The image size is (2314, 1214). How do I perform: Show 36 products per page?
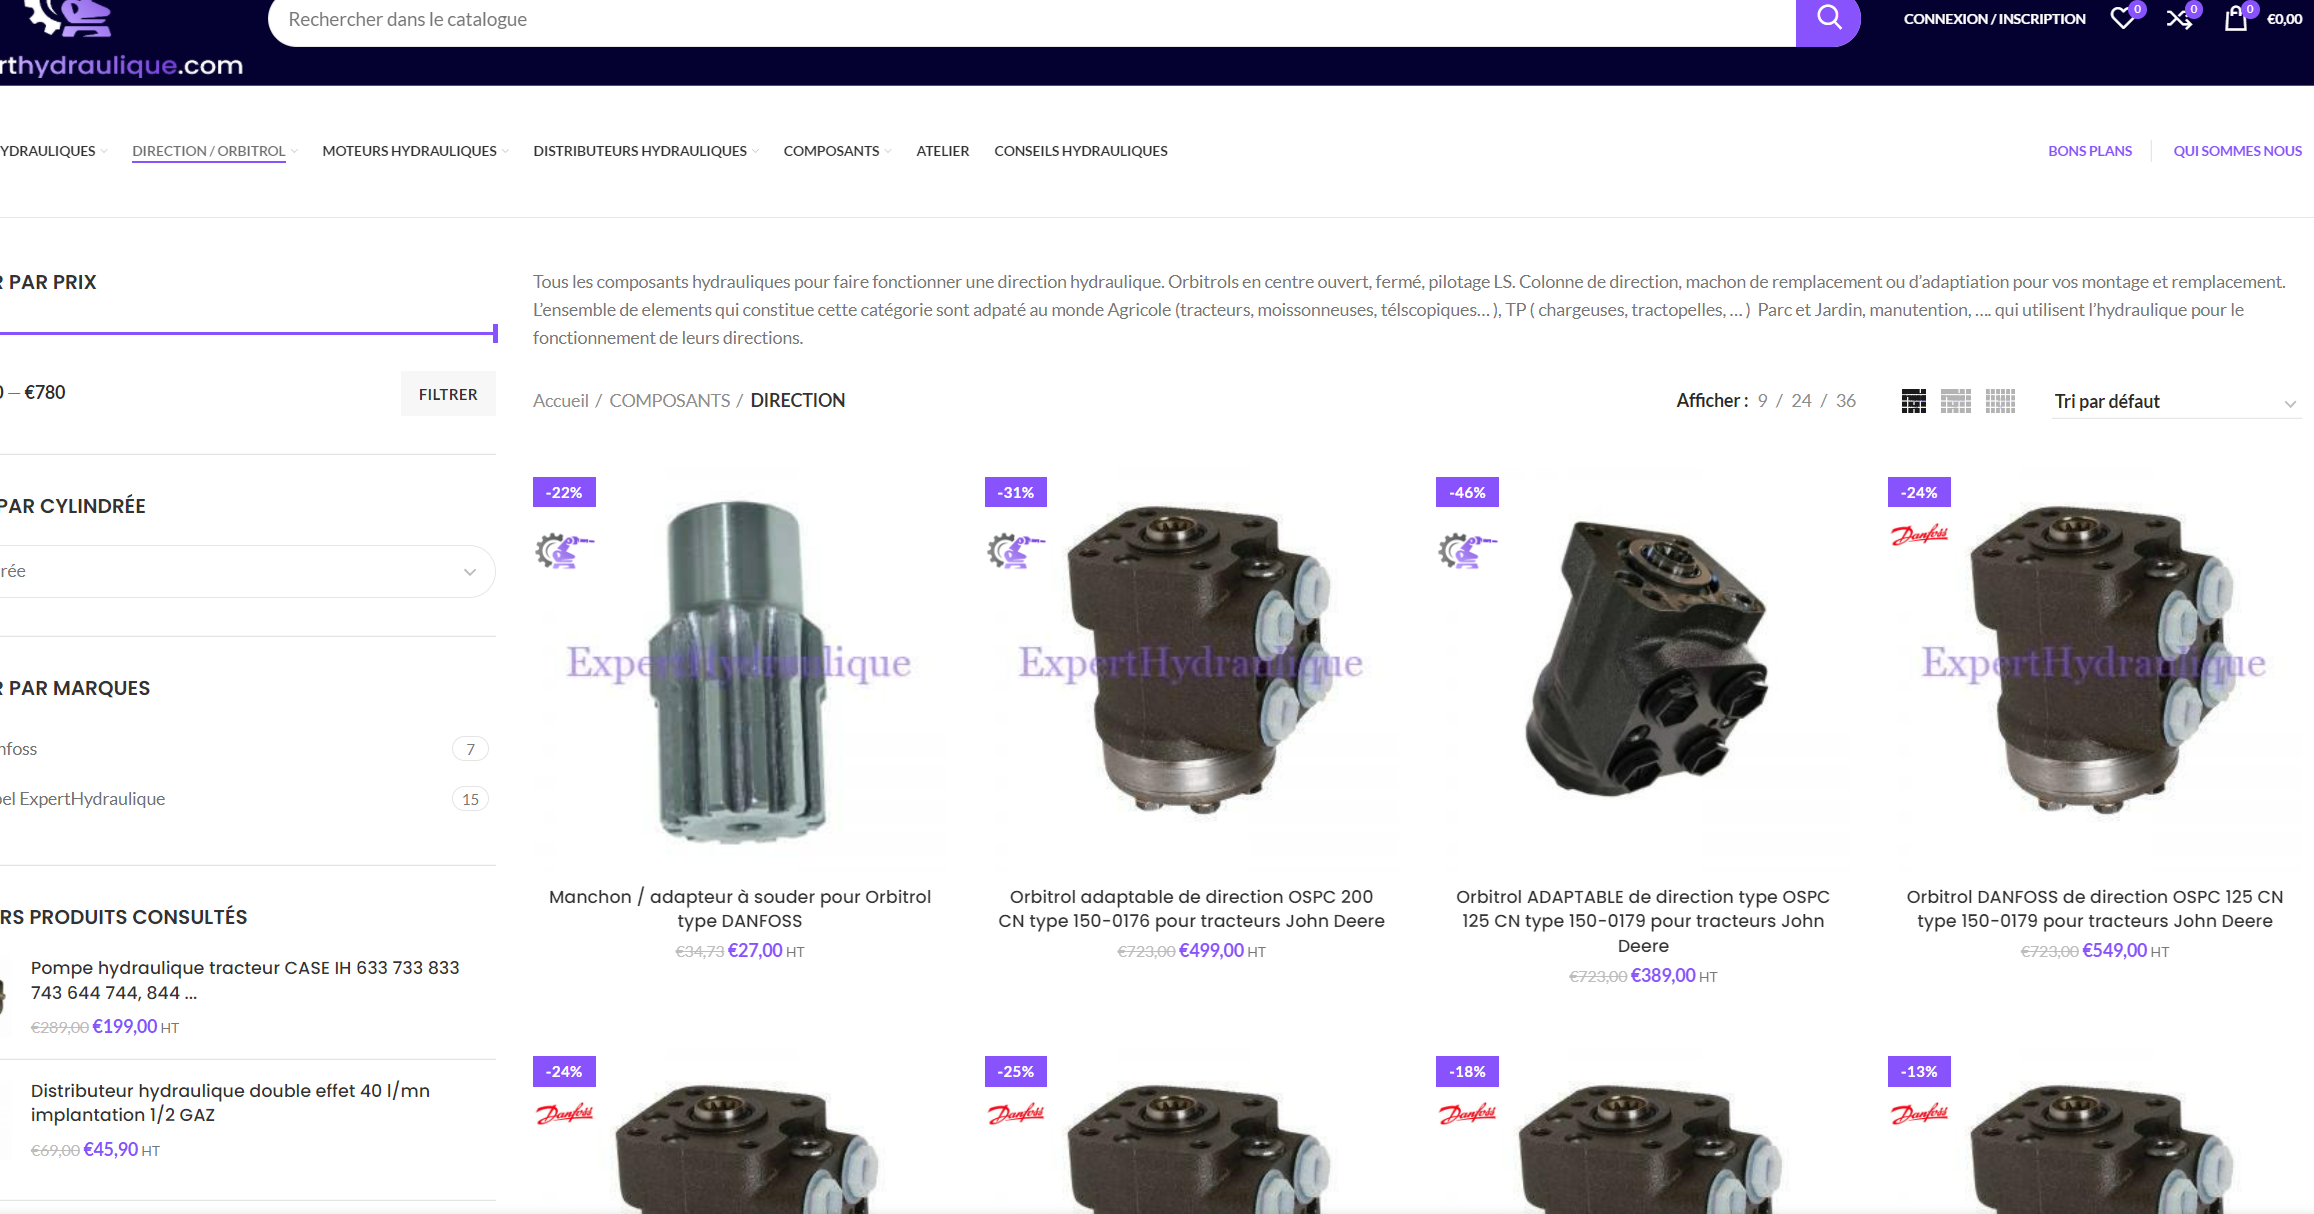click(x=1846, y=400)
